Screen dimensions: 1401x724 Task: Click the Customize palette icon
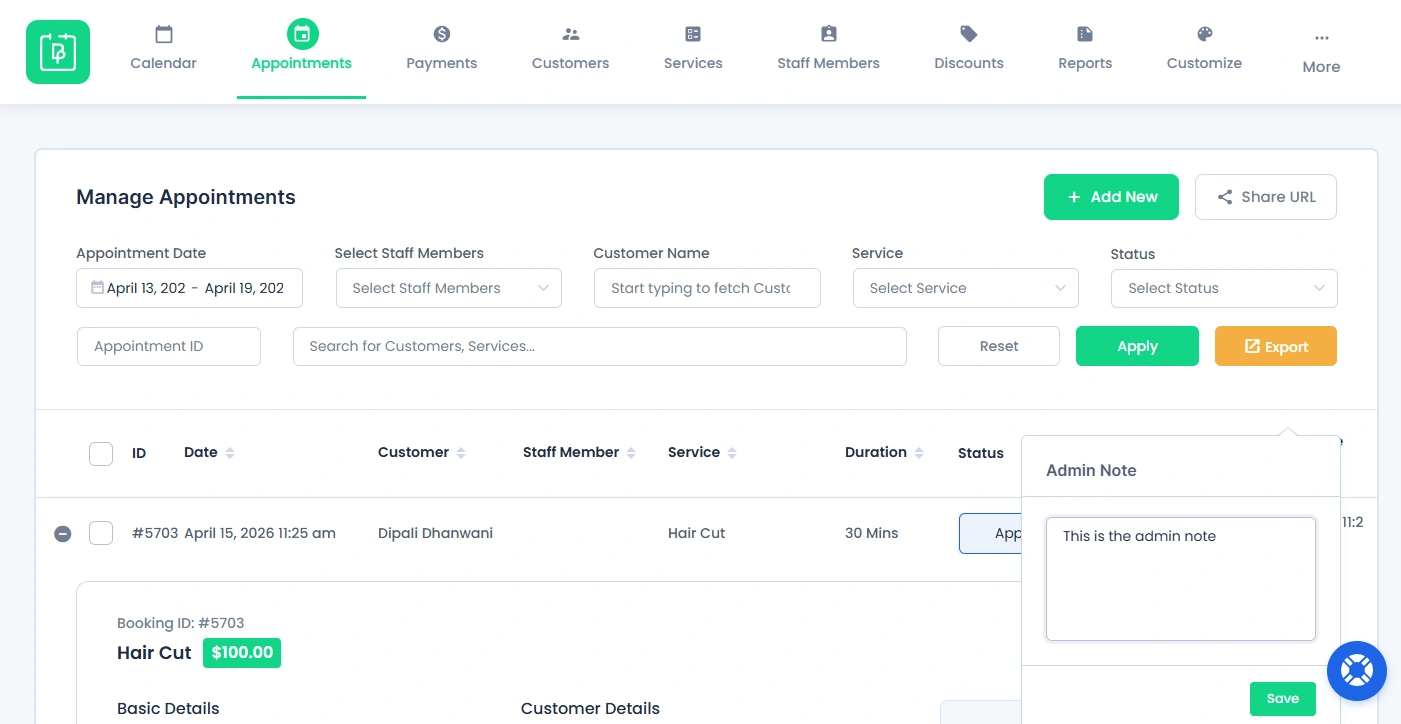click(x=1205, y=34)
